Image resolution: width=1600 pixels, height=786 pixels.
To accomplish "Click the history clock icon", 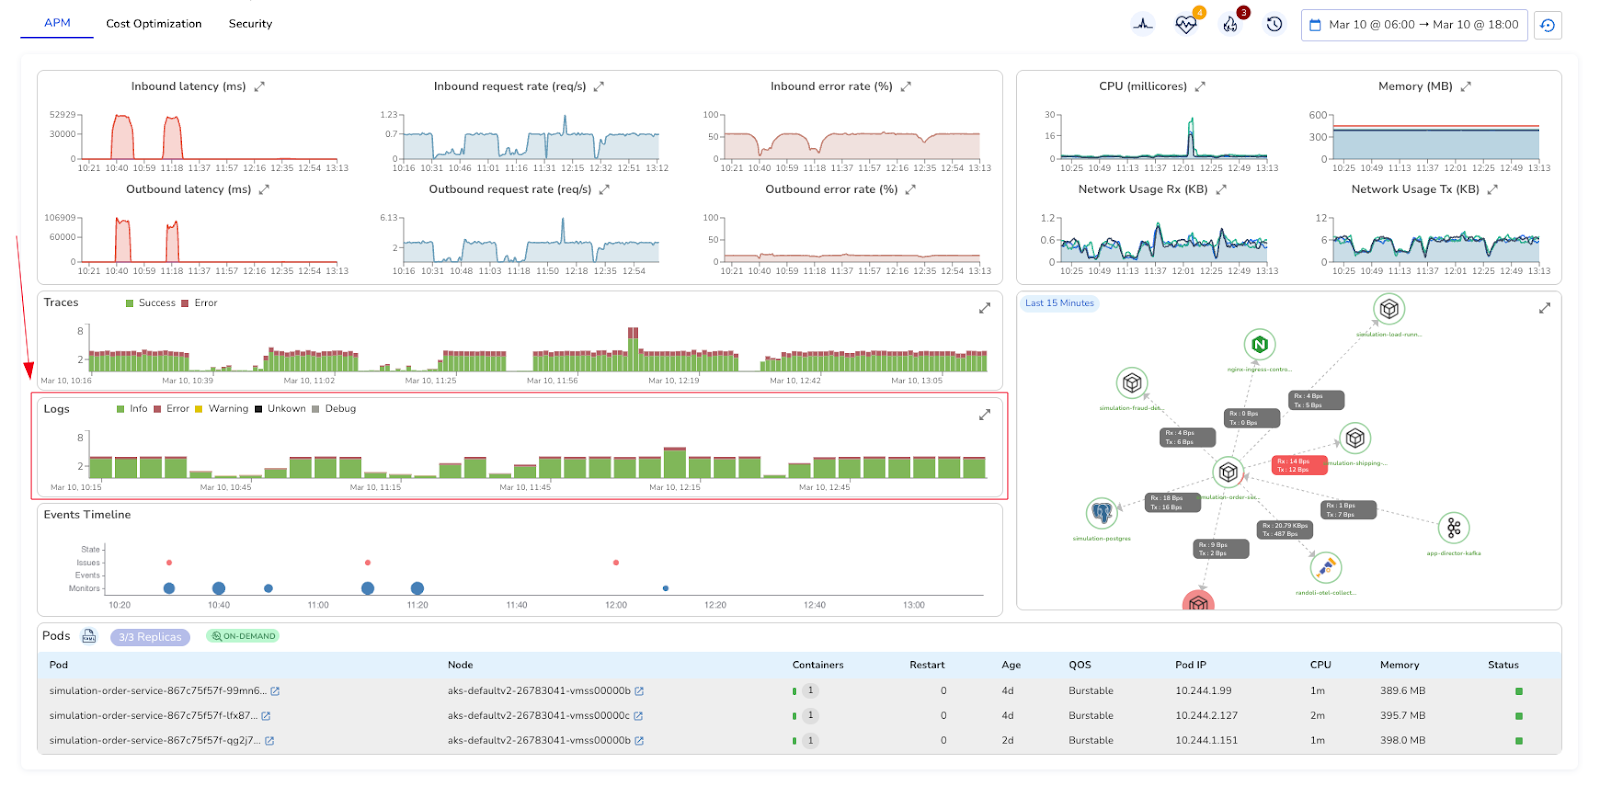I will 1274,24.
